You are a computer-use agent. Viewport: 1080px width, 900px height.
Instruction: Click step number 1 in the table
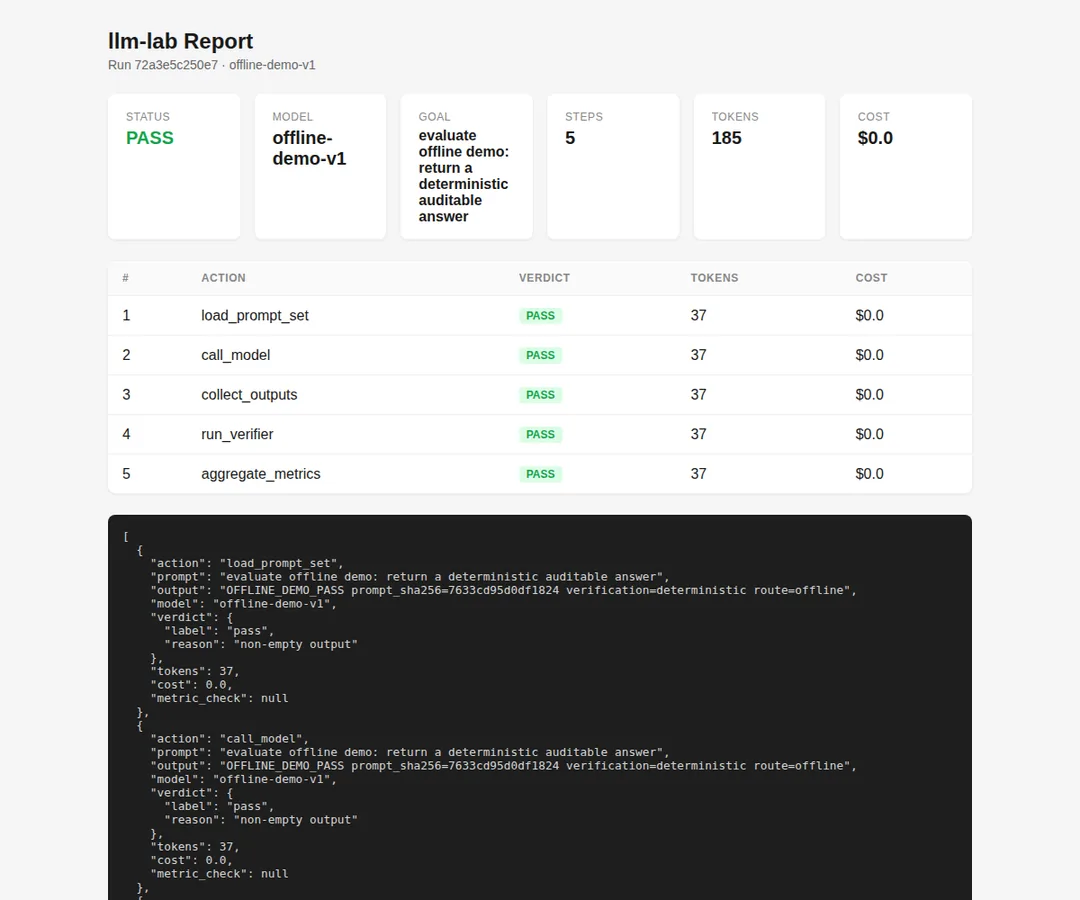126,315
